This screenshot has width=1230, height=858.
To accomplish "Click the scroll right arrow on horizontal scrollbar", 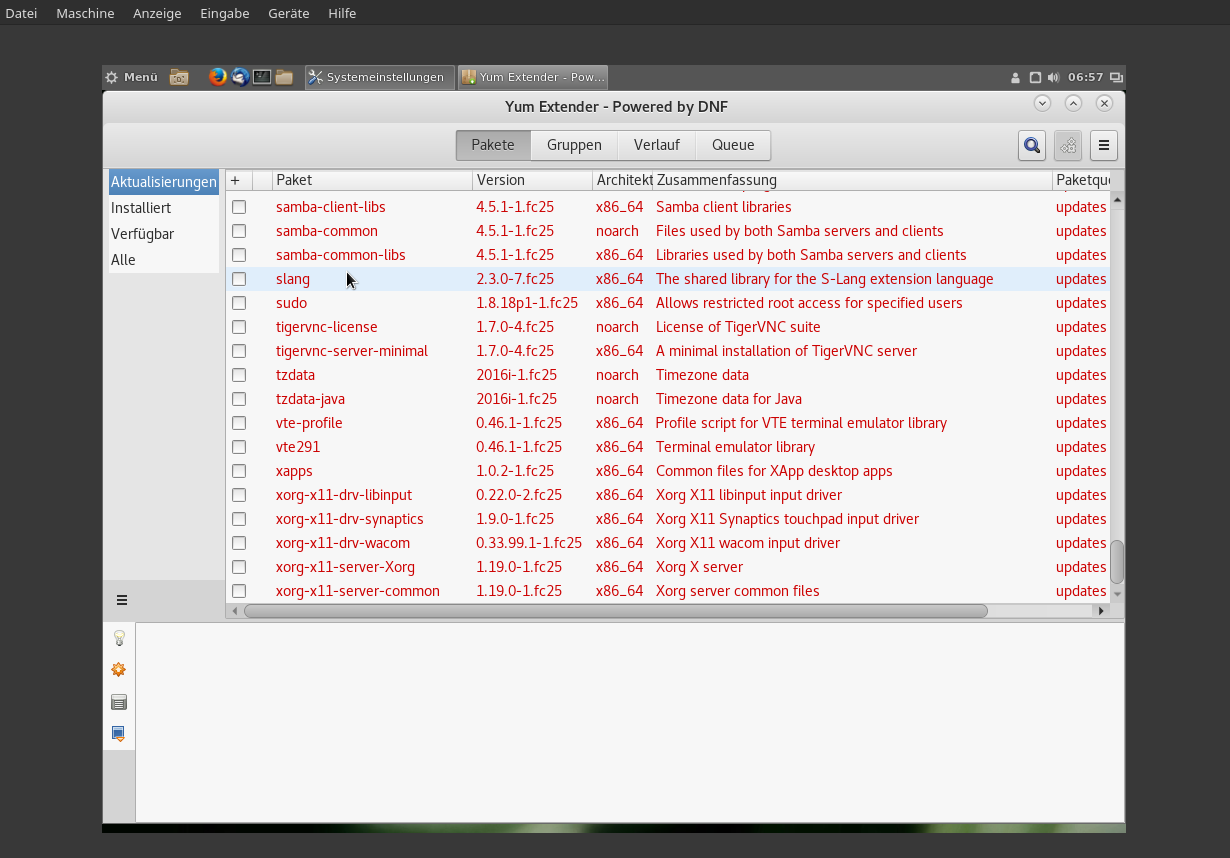I will tap(1101, 610).
